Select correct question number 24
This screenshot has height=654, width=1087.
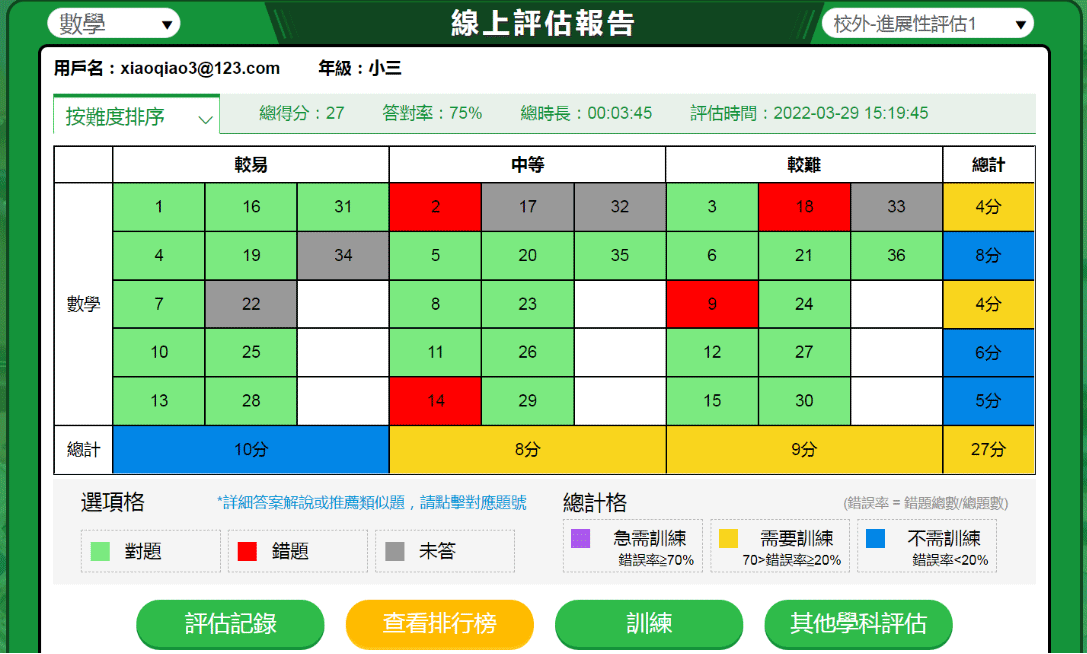coord(804,304)
